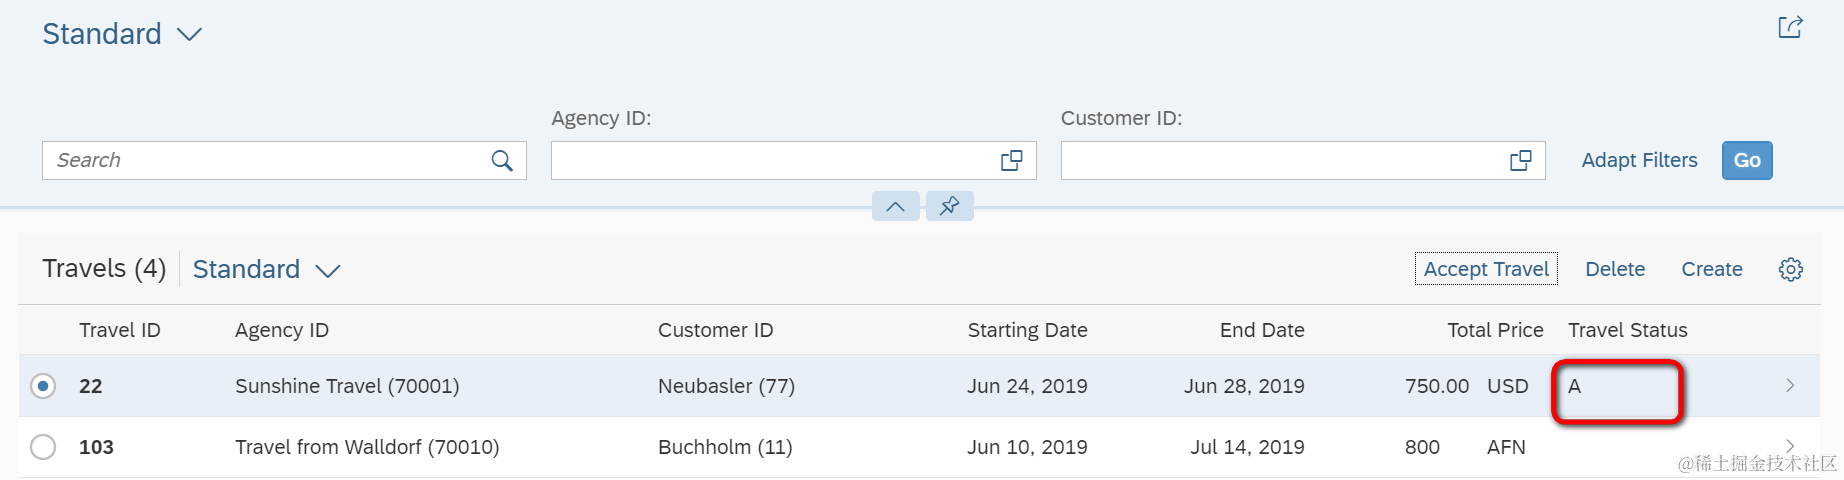Click the Create button
The width and height of the screenshot is (1844, 480).
pos(1711,269)
